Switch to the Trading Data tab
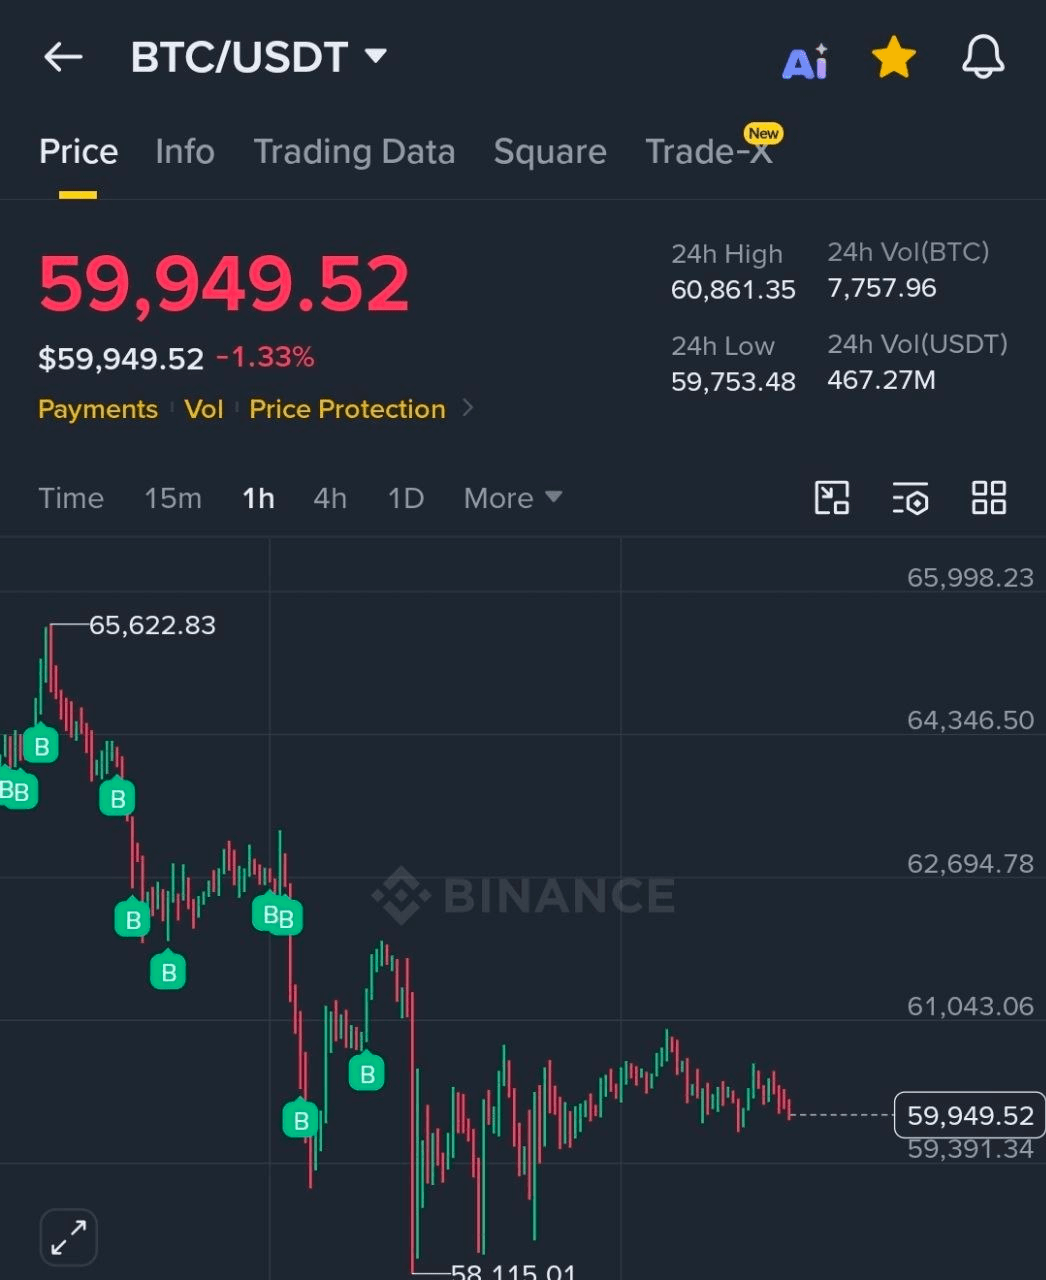This screenshot has width=1046, height=1280. point(354,152)
